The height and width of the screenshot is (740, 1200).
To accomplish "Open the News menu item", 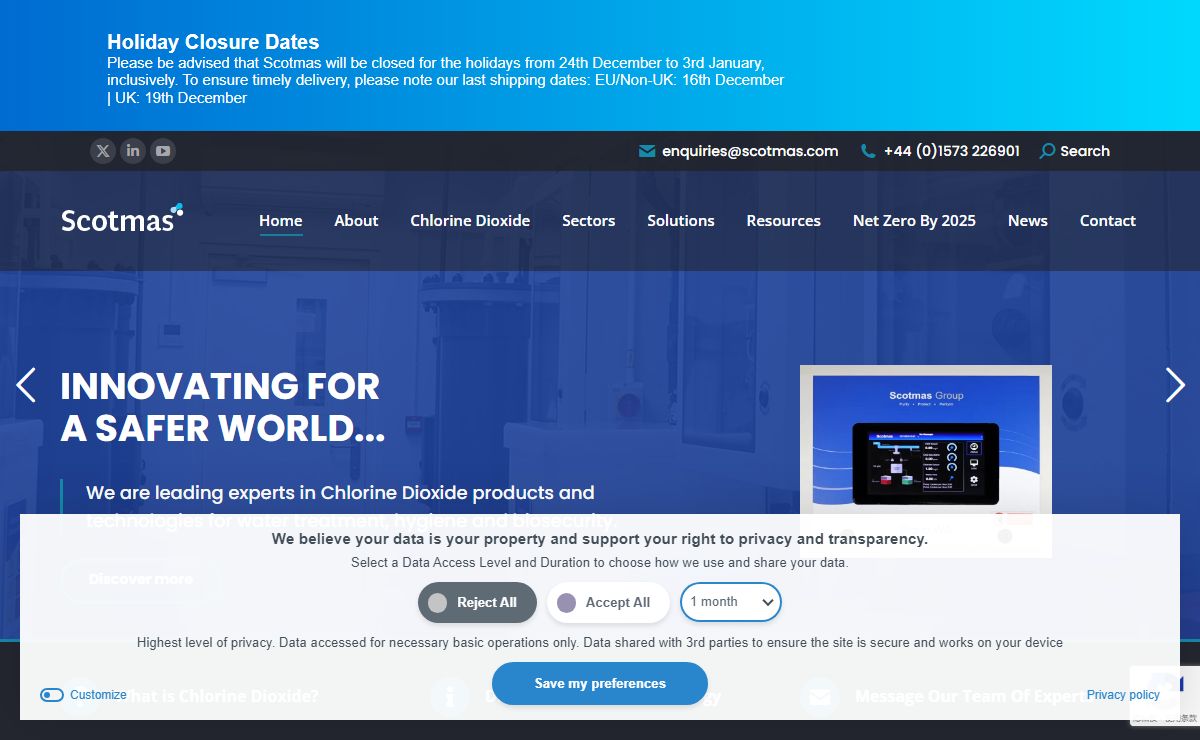I will pos(1028,221).
